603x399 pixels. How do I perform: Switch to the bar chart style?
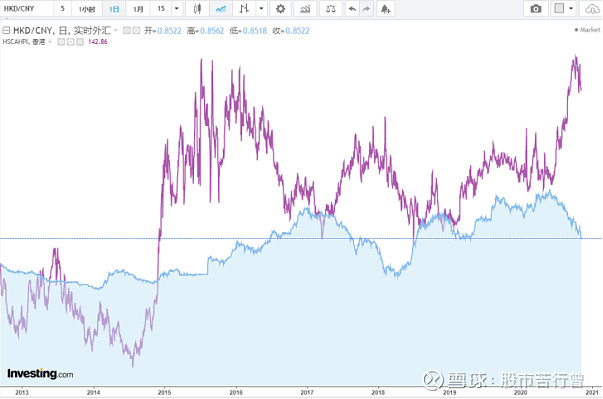[244, 8]
